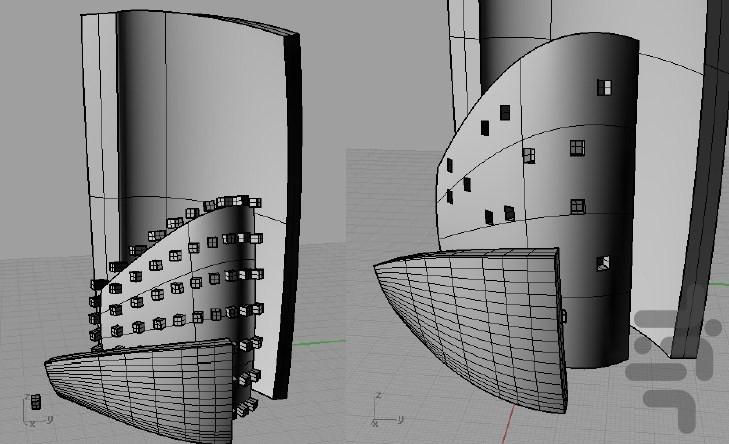Image resolution: width=729 pixels, height=444 pixels.
Task: Click the green axis line in left viewport
Action: 320,342
